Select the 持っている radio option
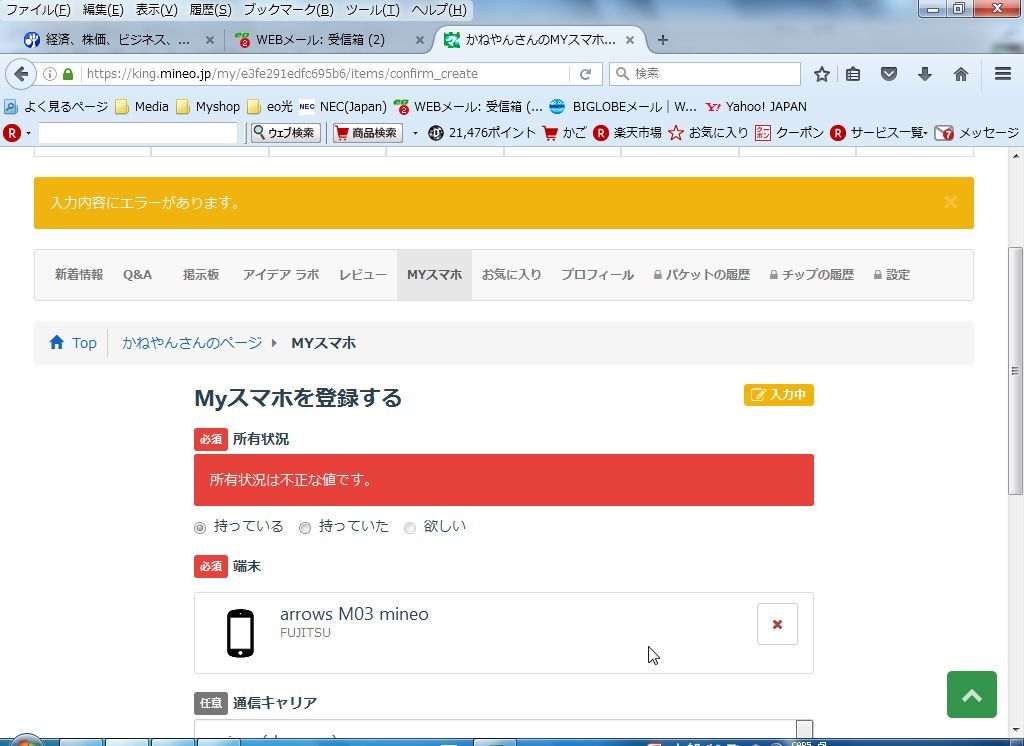 [200, 527]
